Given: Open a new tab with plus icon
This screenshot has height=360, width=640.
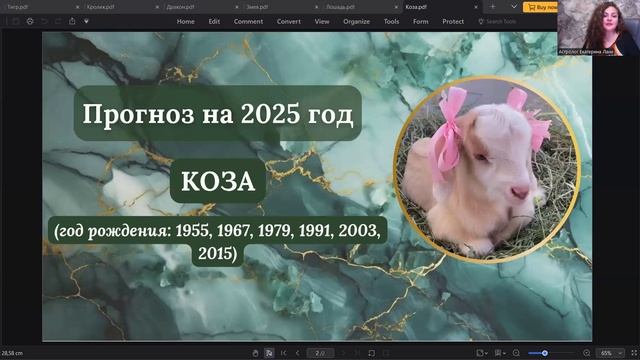Looking at the screenshot, I should 493,7.
